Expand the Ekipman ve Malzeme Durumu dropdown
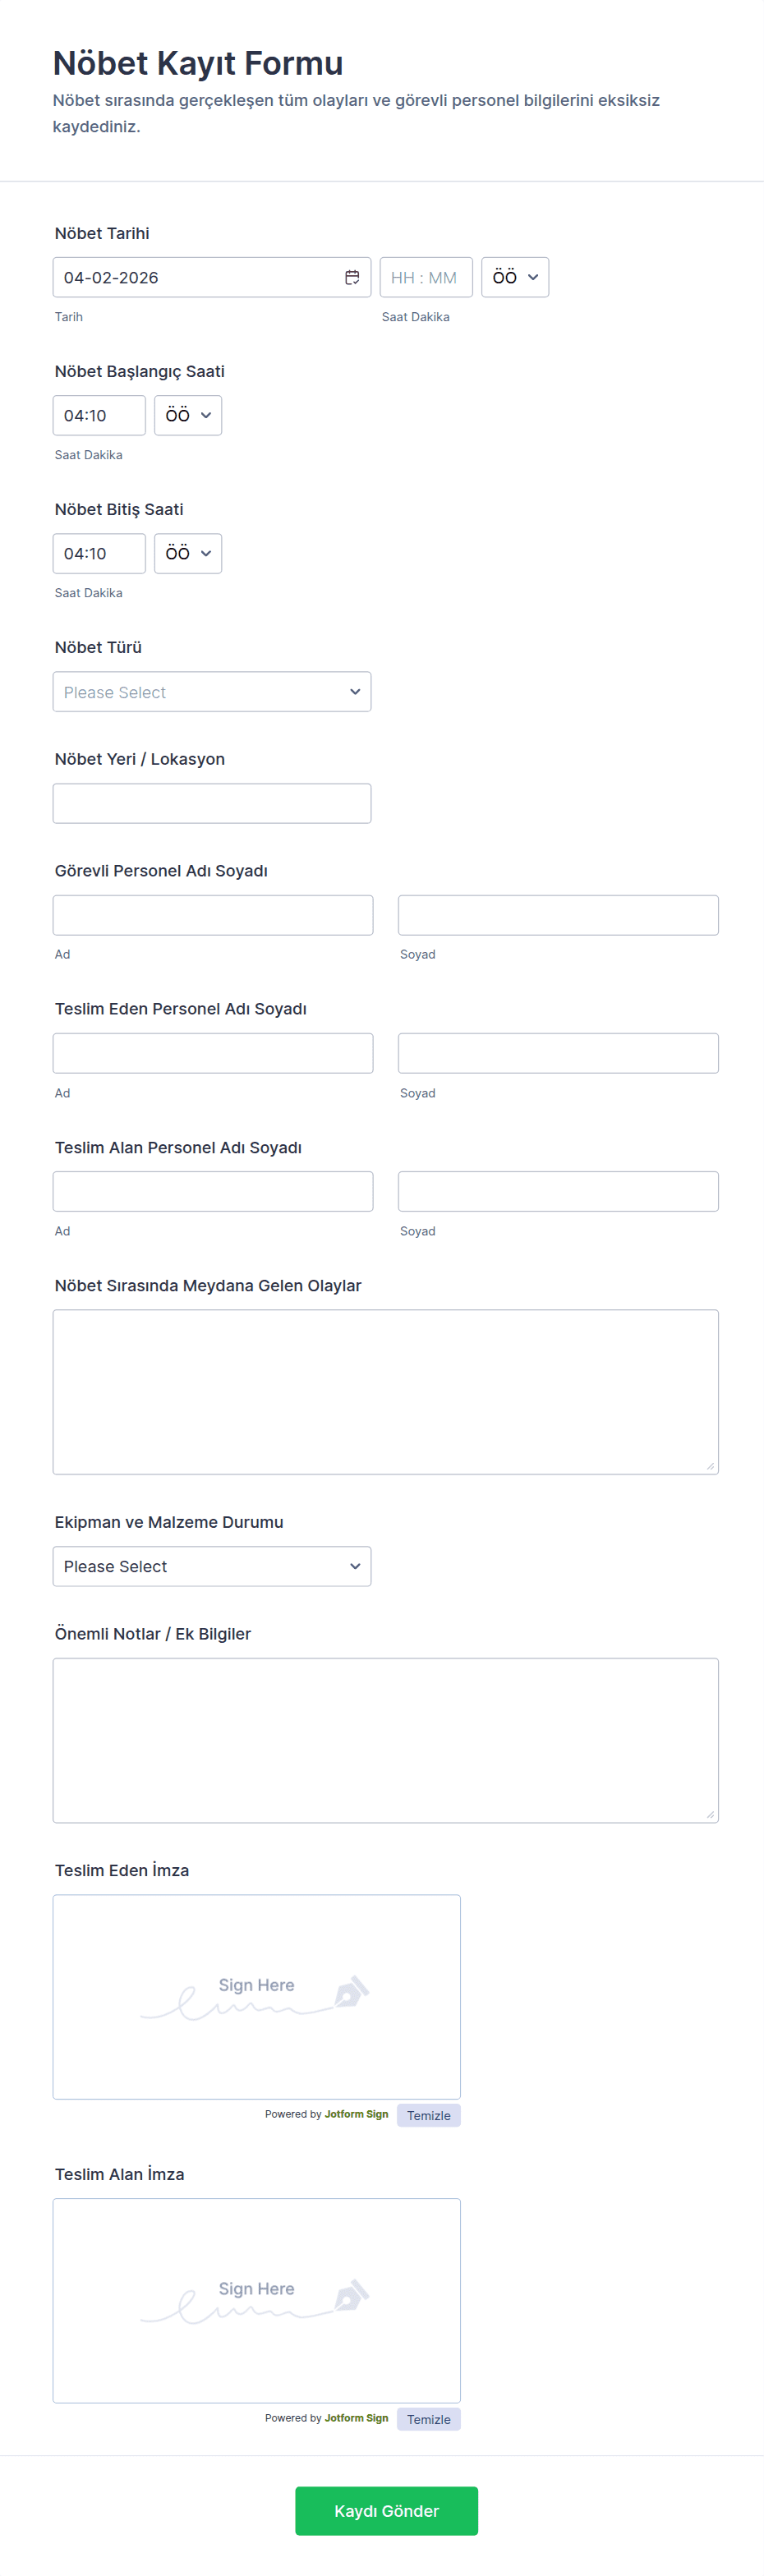764x2576 pixels. pyautogui.click(x=211, y=1566)
